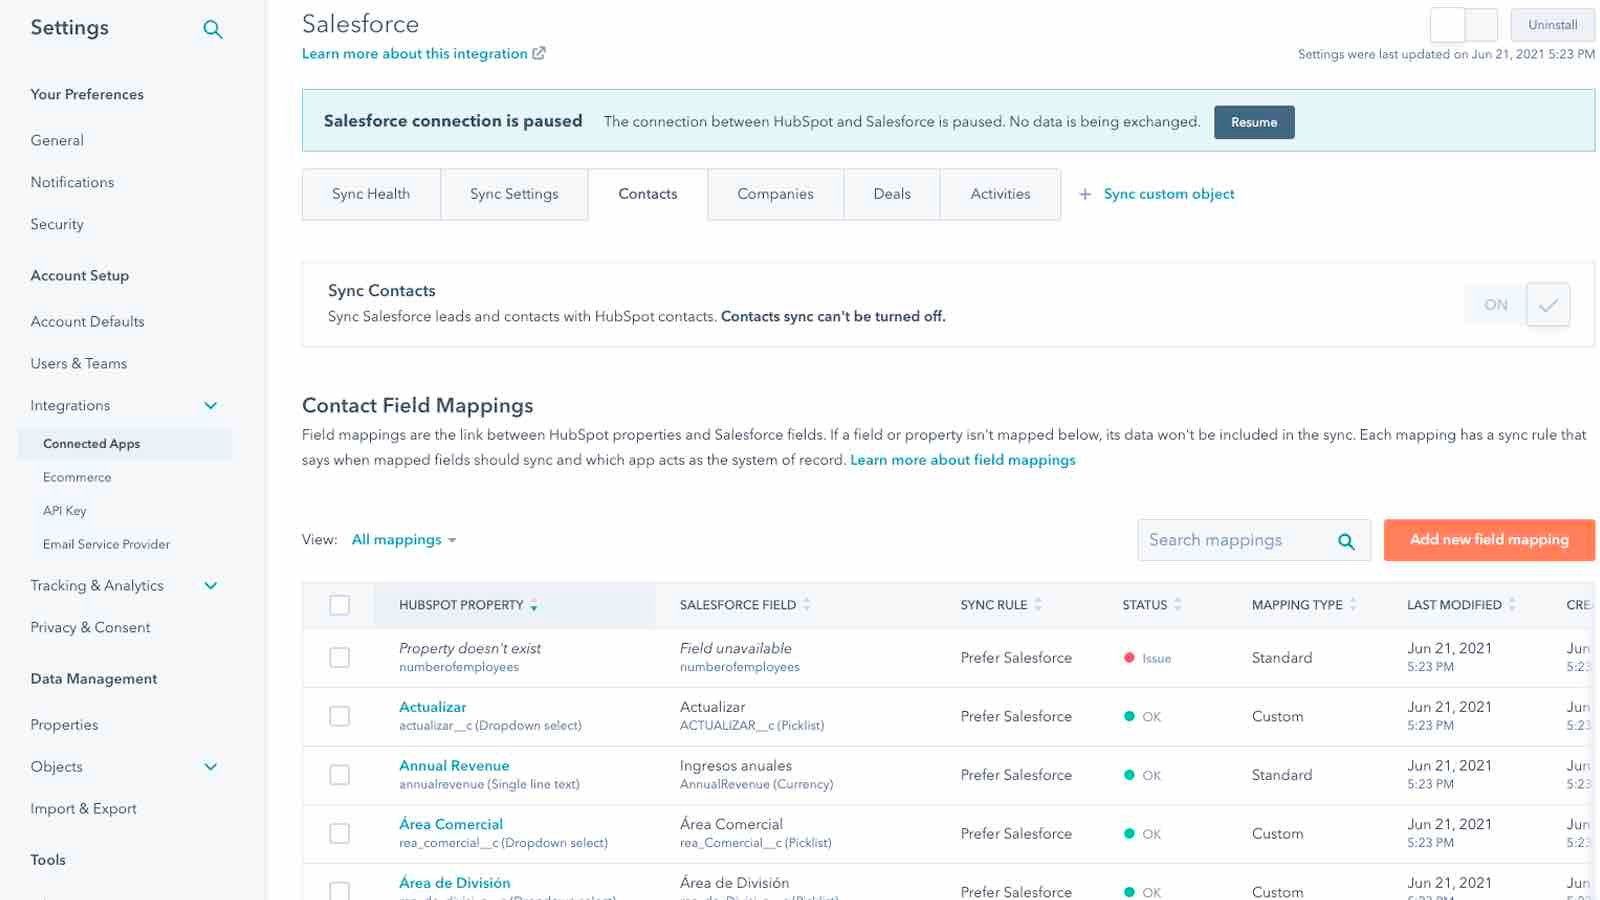This screenshot has width=1600, height=900.
Task: Open Users & Teams in sidebar
Action: click(x=78, y=364)
